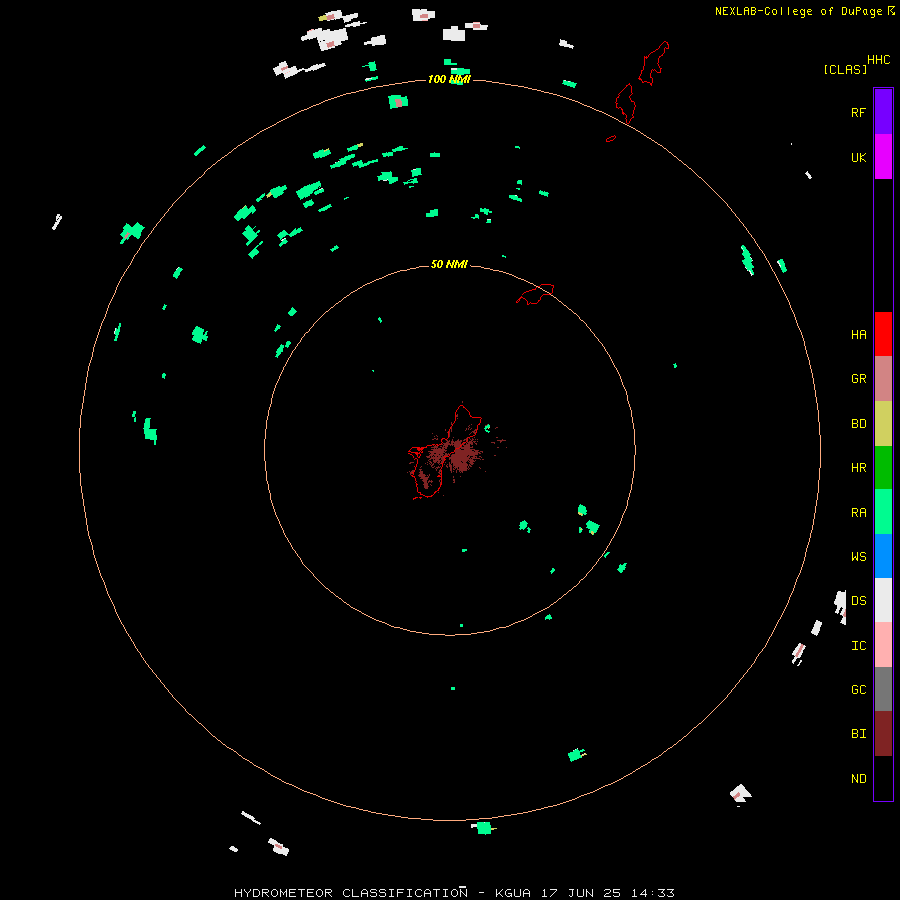
Task: Click the KGUA station identifier
Action: pos(512,893)
